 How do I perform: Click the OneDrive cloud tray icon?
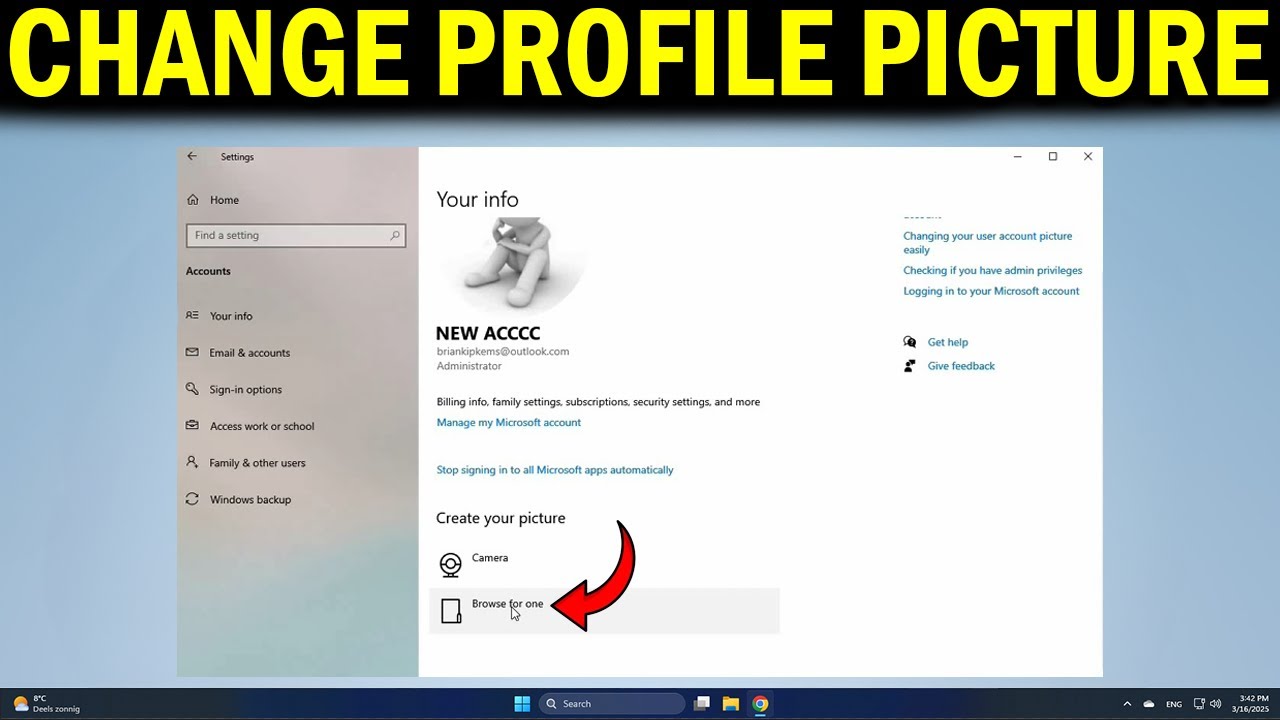pyautogui.click(x=1149, y=704)
